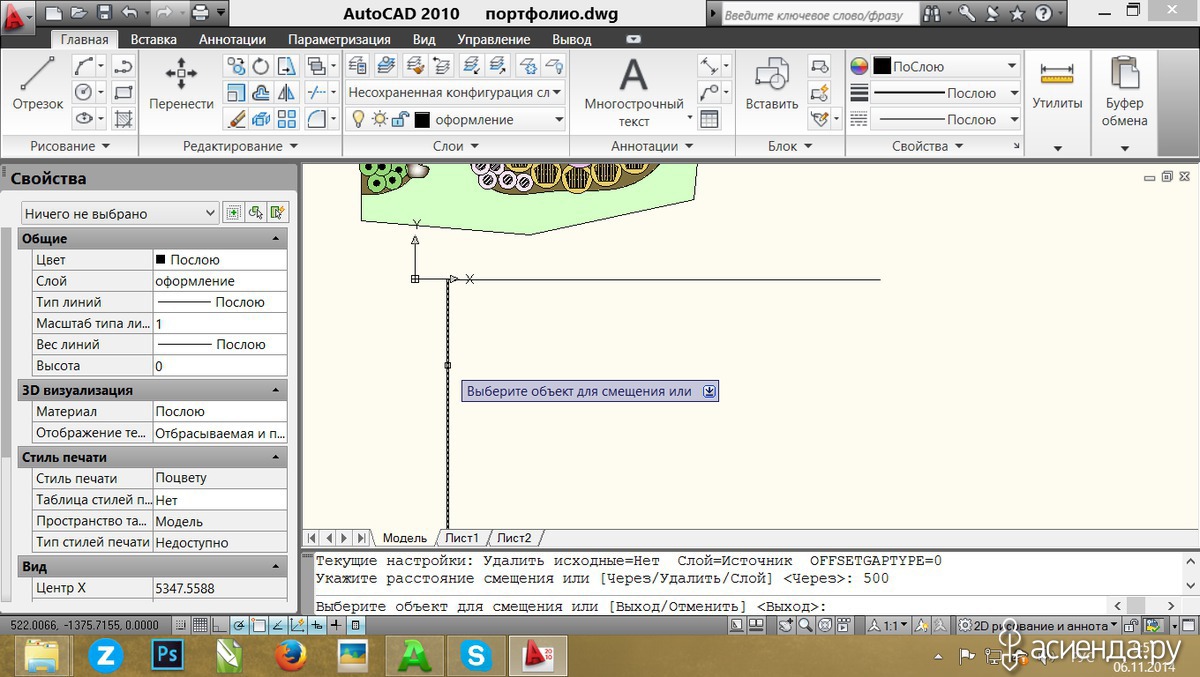The height and width of the screenshot is (677, 1200).
Task: Click the rotate tool icon
Action: tap(261, 67)
